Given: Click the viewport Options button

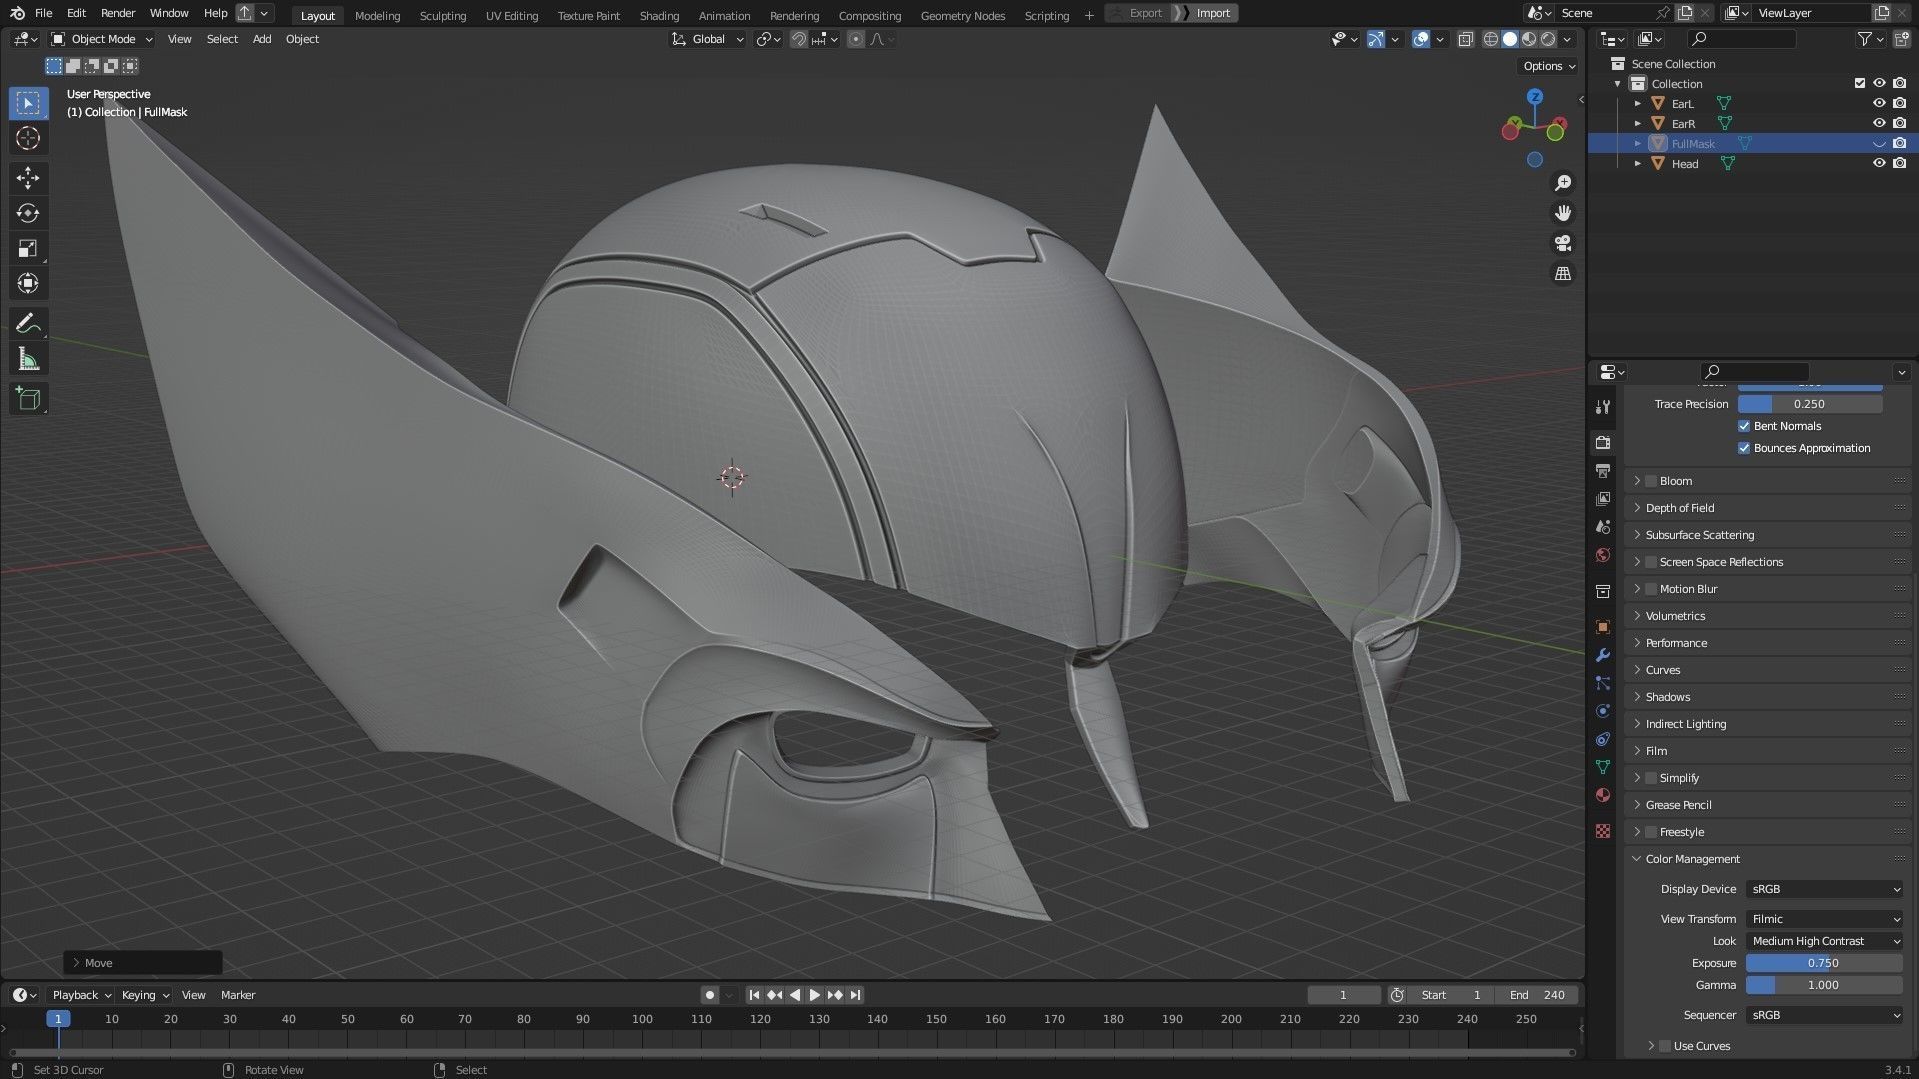Looking at the screenshot, I should (x=1548, y=66).
